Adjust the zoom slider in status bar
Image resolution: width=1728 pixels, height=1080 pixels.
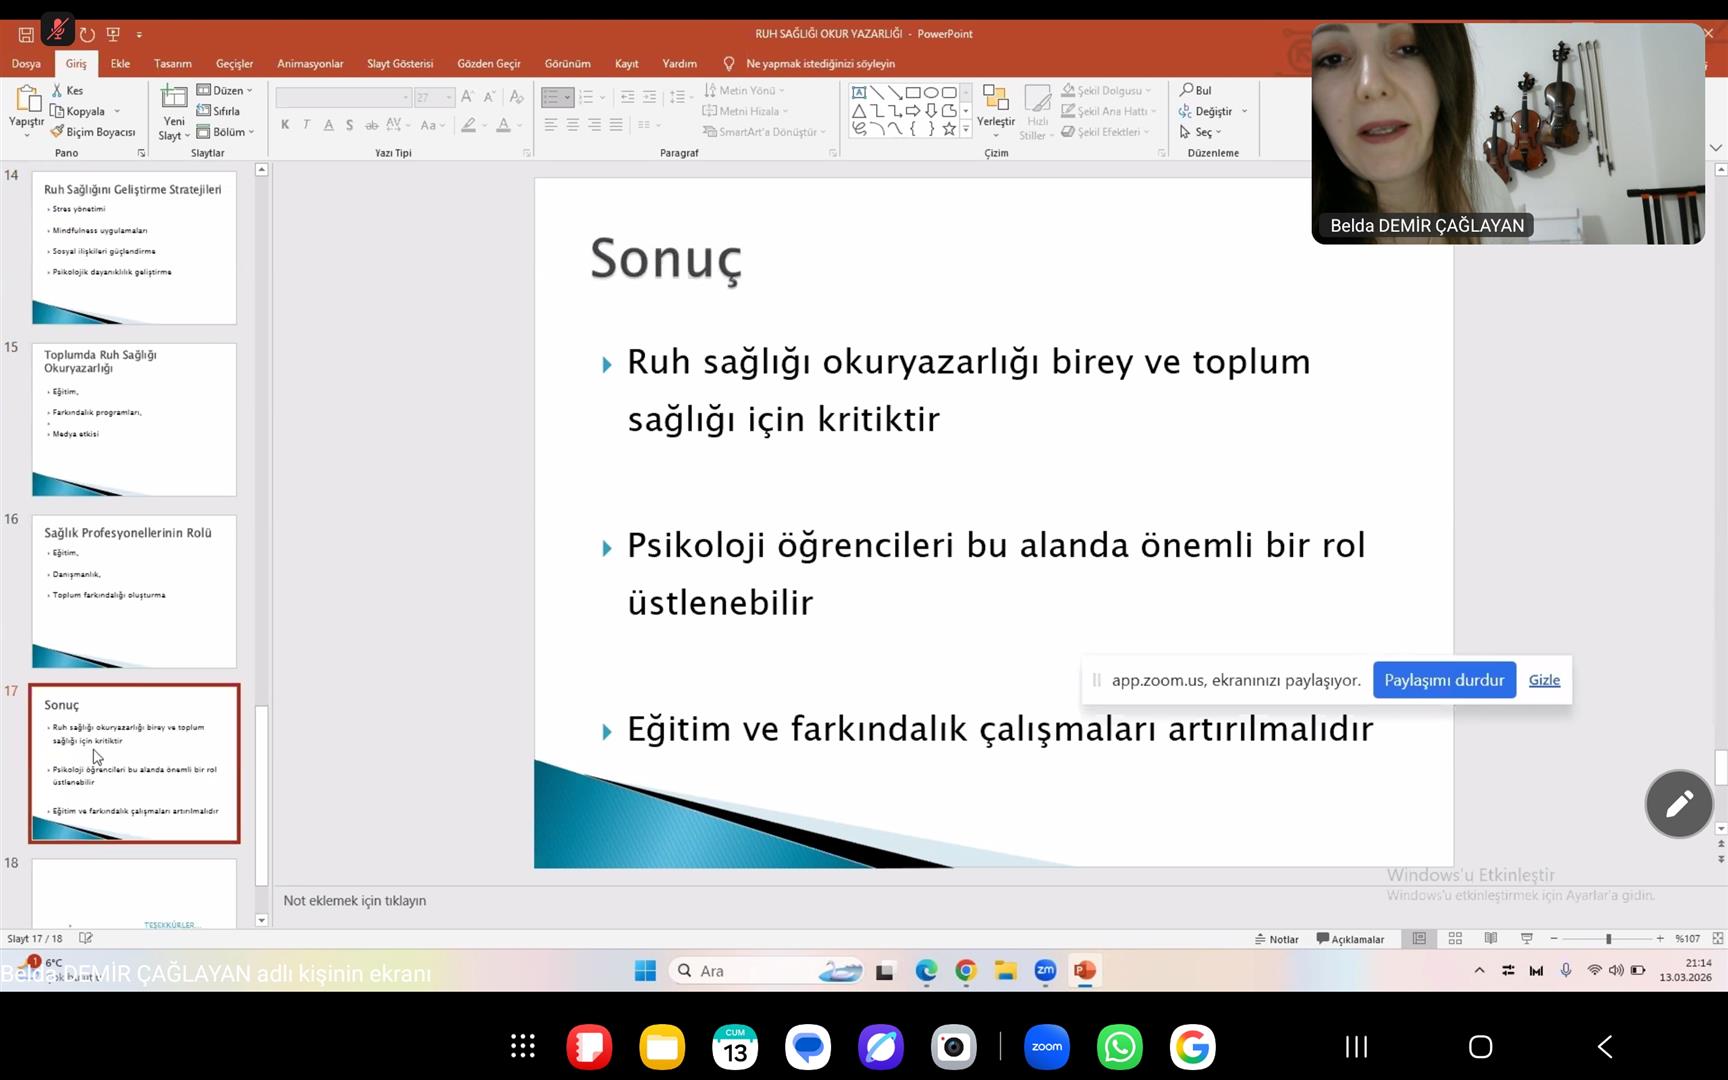pos(1608,939)
